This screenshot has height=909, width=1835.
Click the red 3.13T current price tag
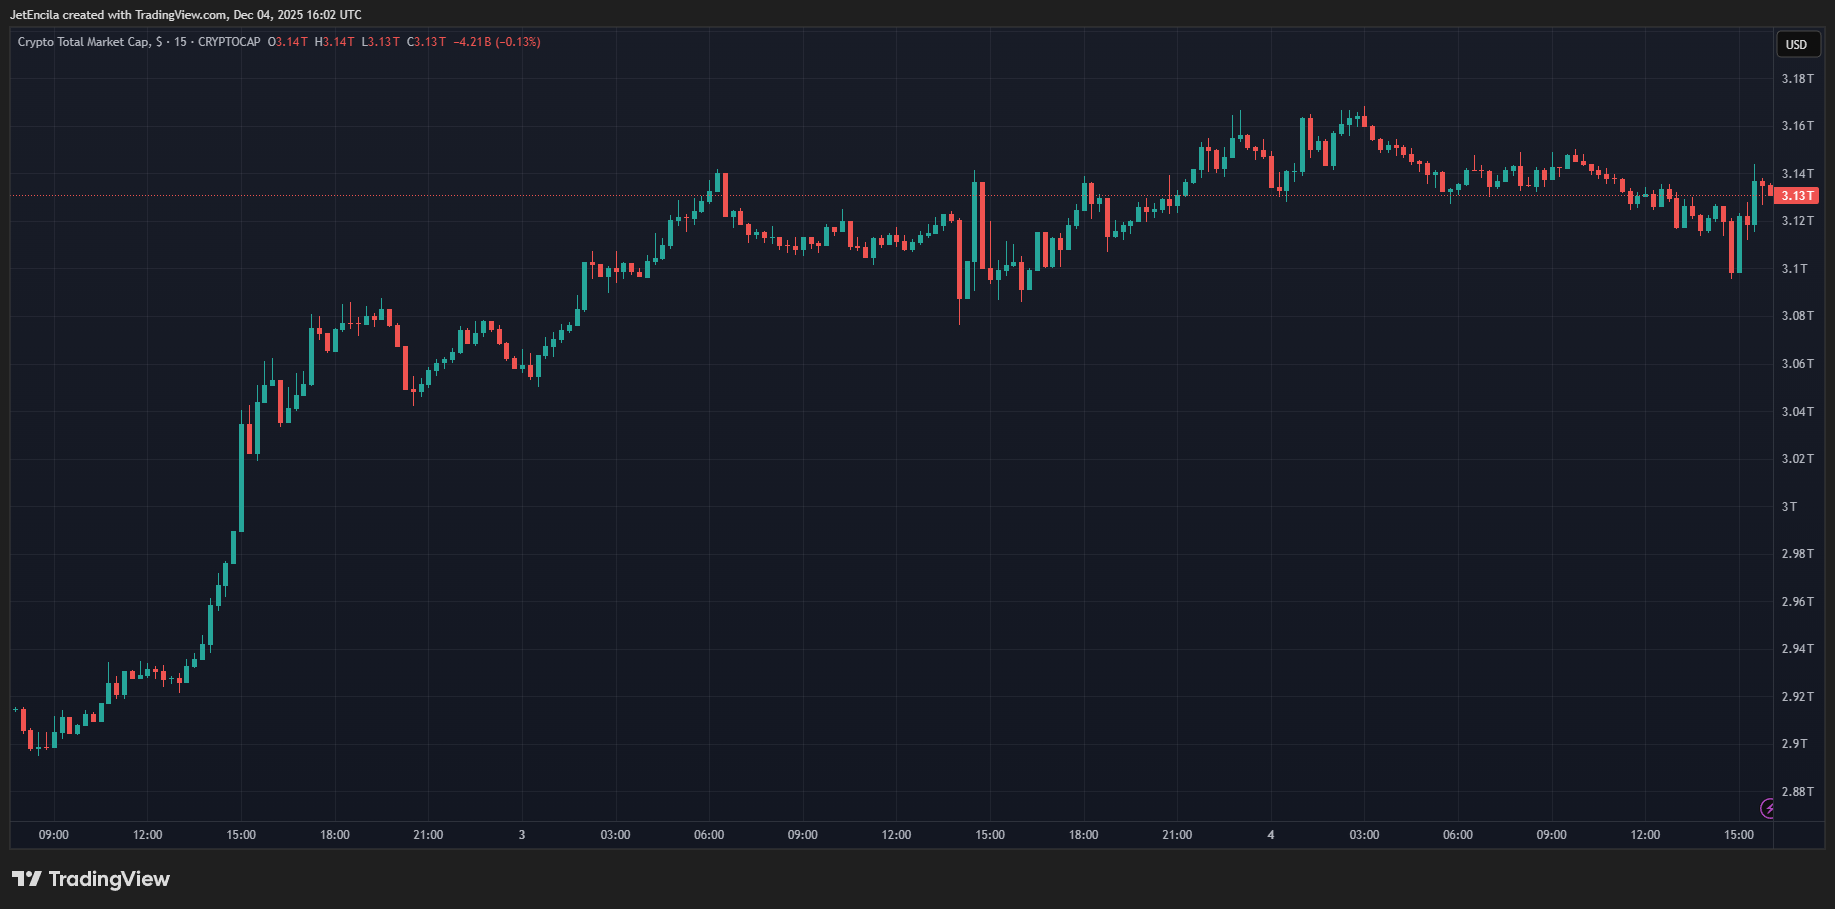point(1796,196)
